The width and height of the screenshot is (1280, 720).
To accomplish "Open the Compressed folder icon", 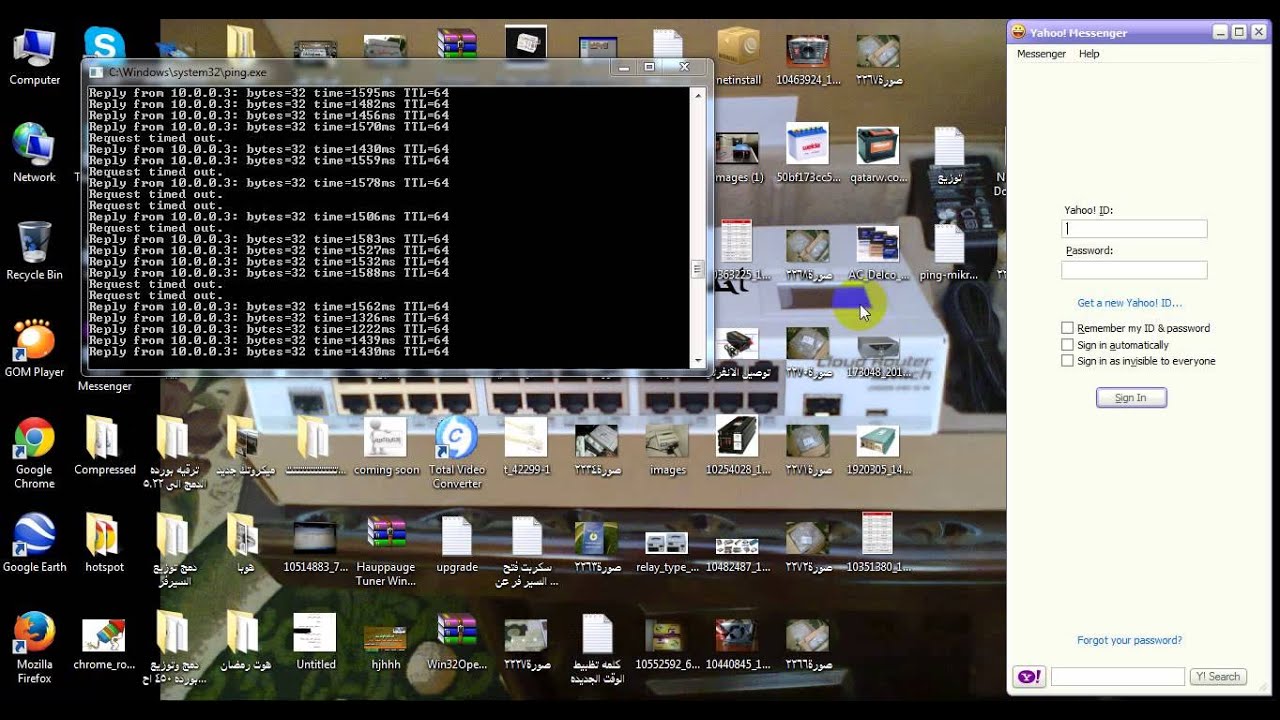I will 105,446.
